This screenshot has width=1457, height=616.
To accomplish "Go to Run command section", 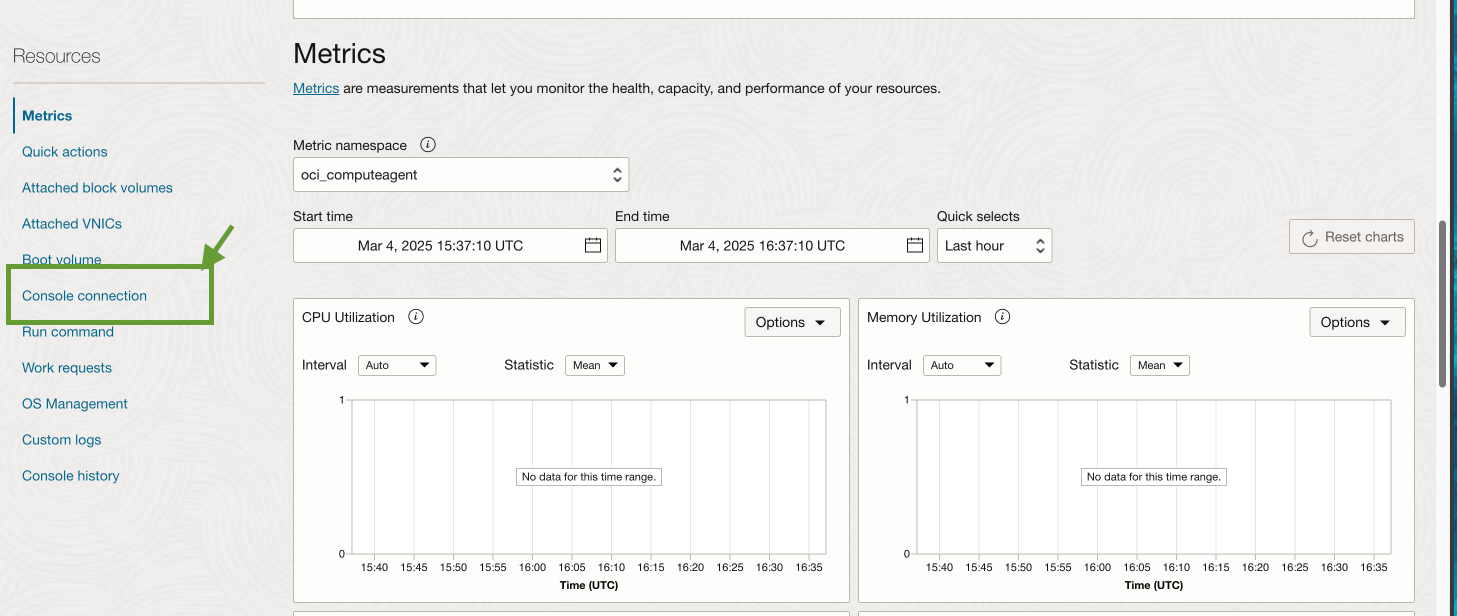I will [68, 332].
